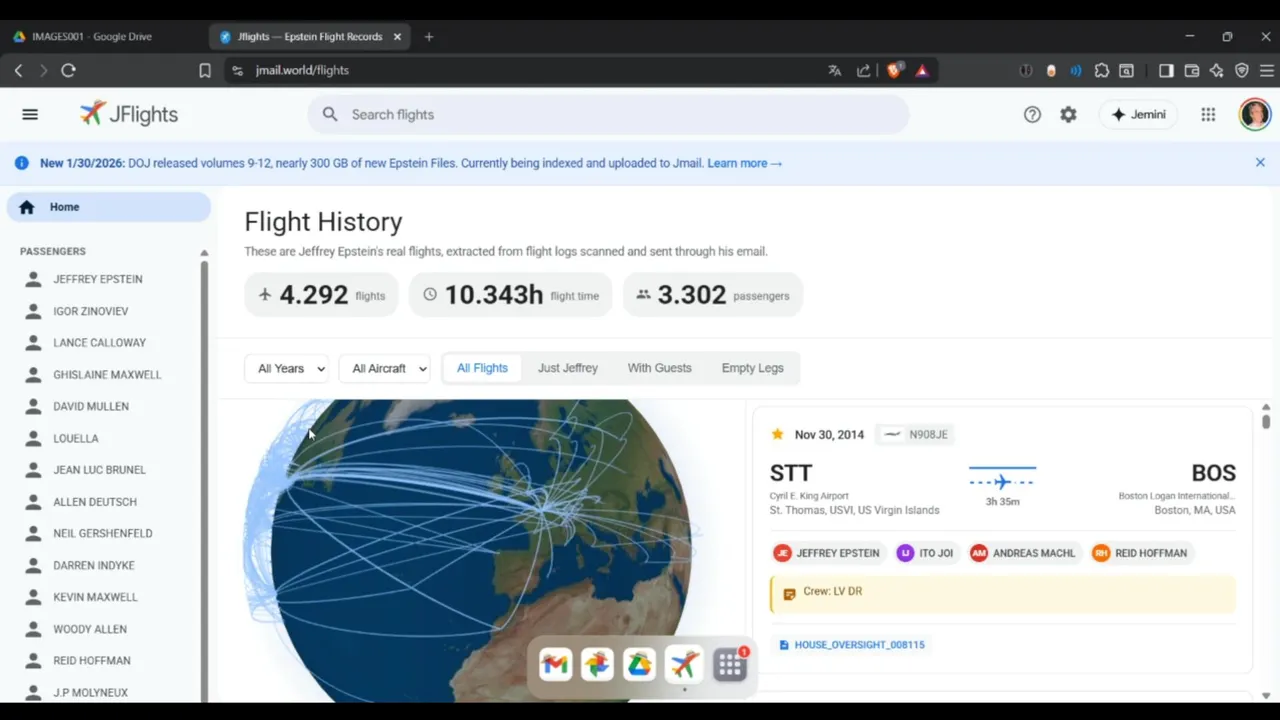Click the address bar URL jmail.world/flights
This screenshot has width=1280, height=720.
[x=302, y=70]
